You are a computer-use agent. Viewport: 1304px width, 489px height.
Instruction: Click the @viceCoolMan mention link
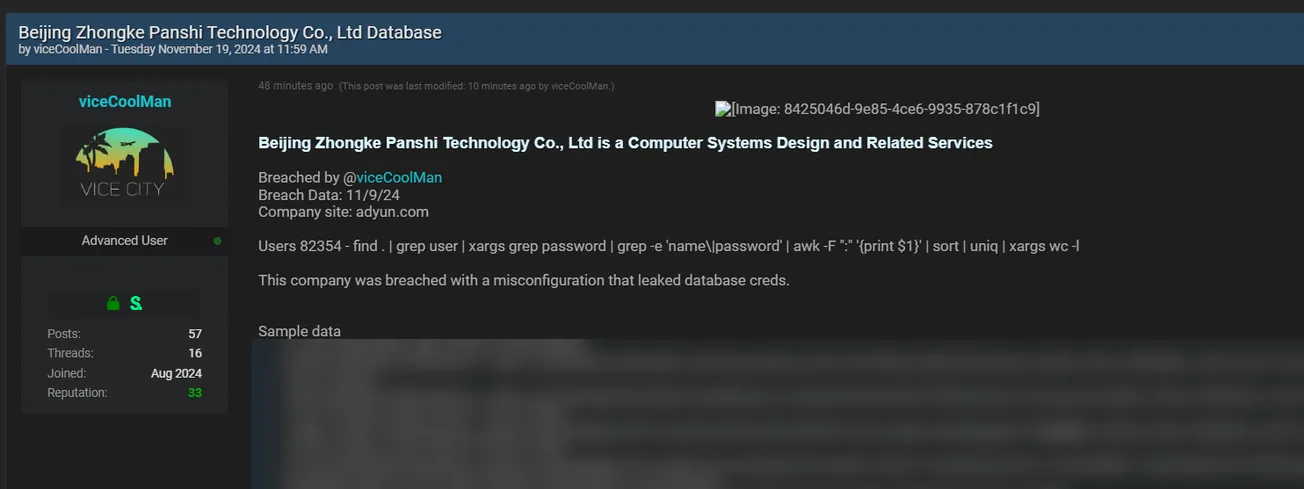399,178
